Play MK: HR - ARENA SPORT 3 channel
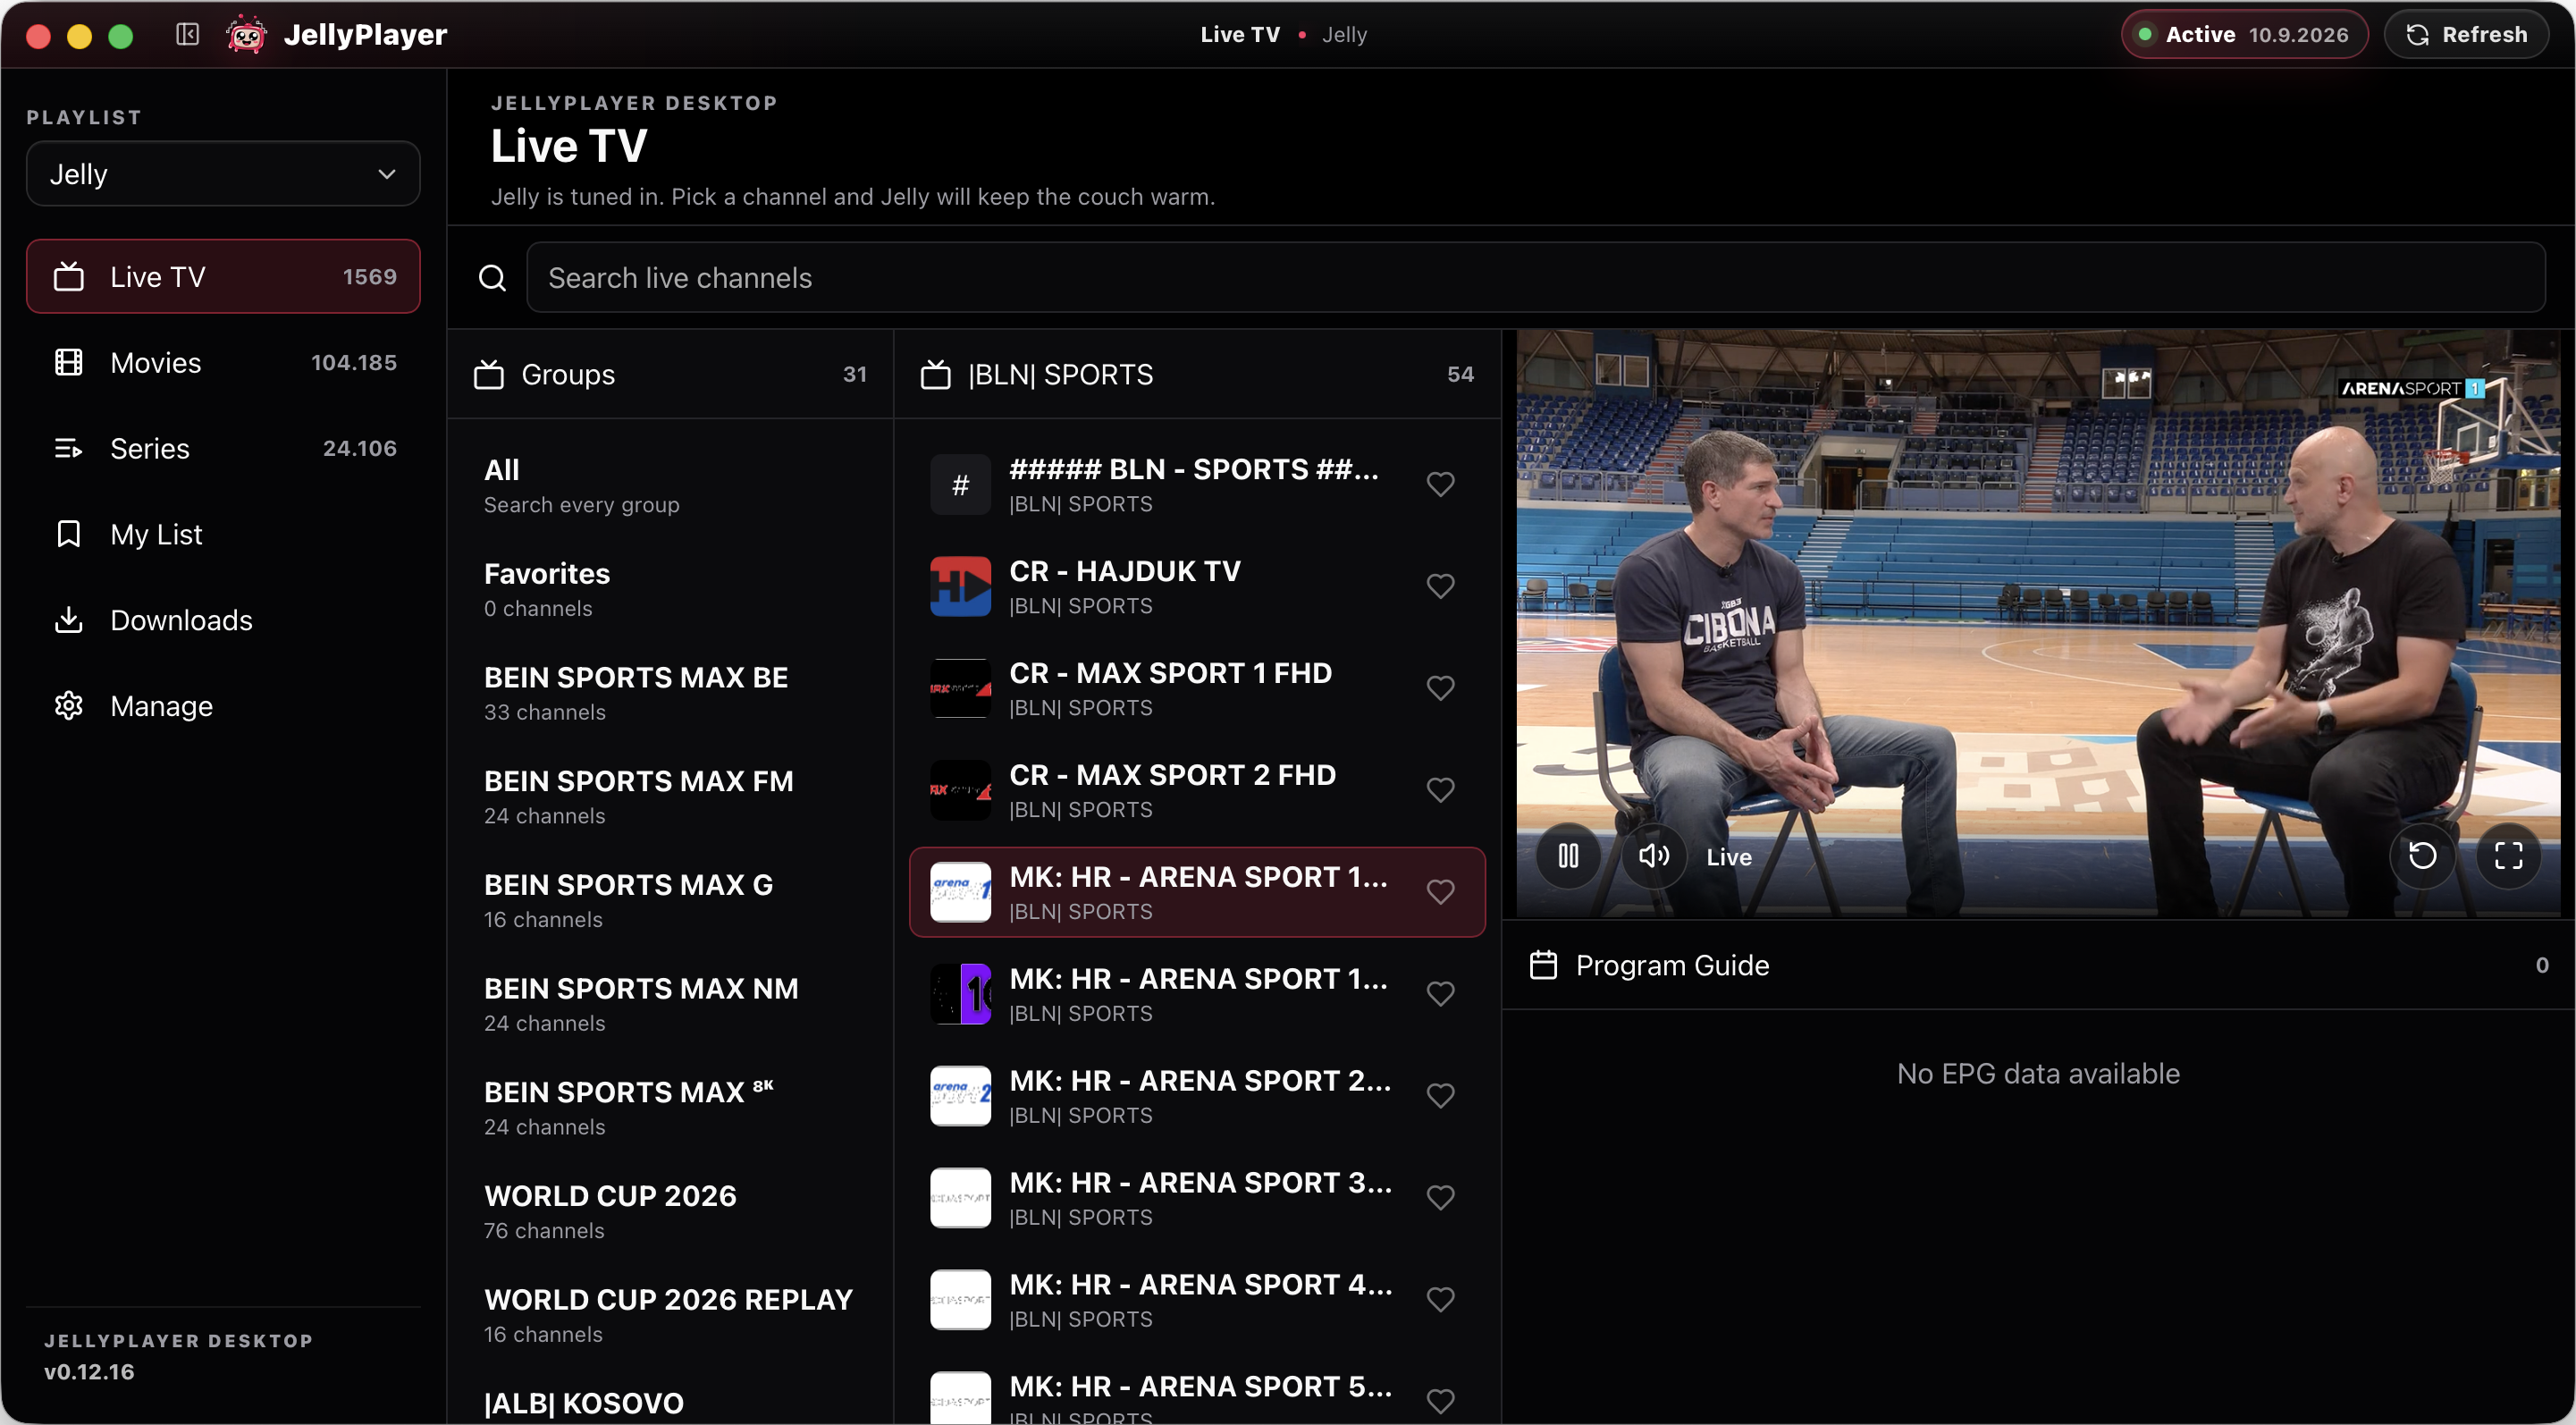This screenshot has width=2576, height=1425. [x=1197, y=1198]
